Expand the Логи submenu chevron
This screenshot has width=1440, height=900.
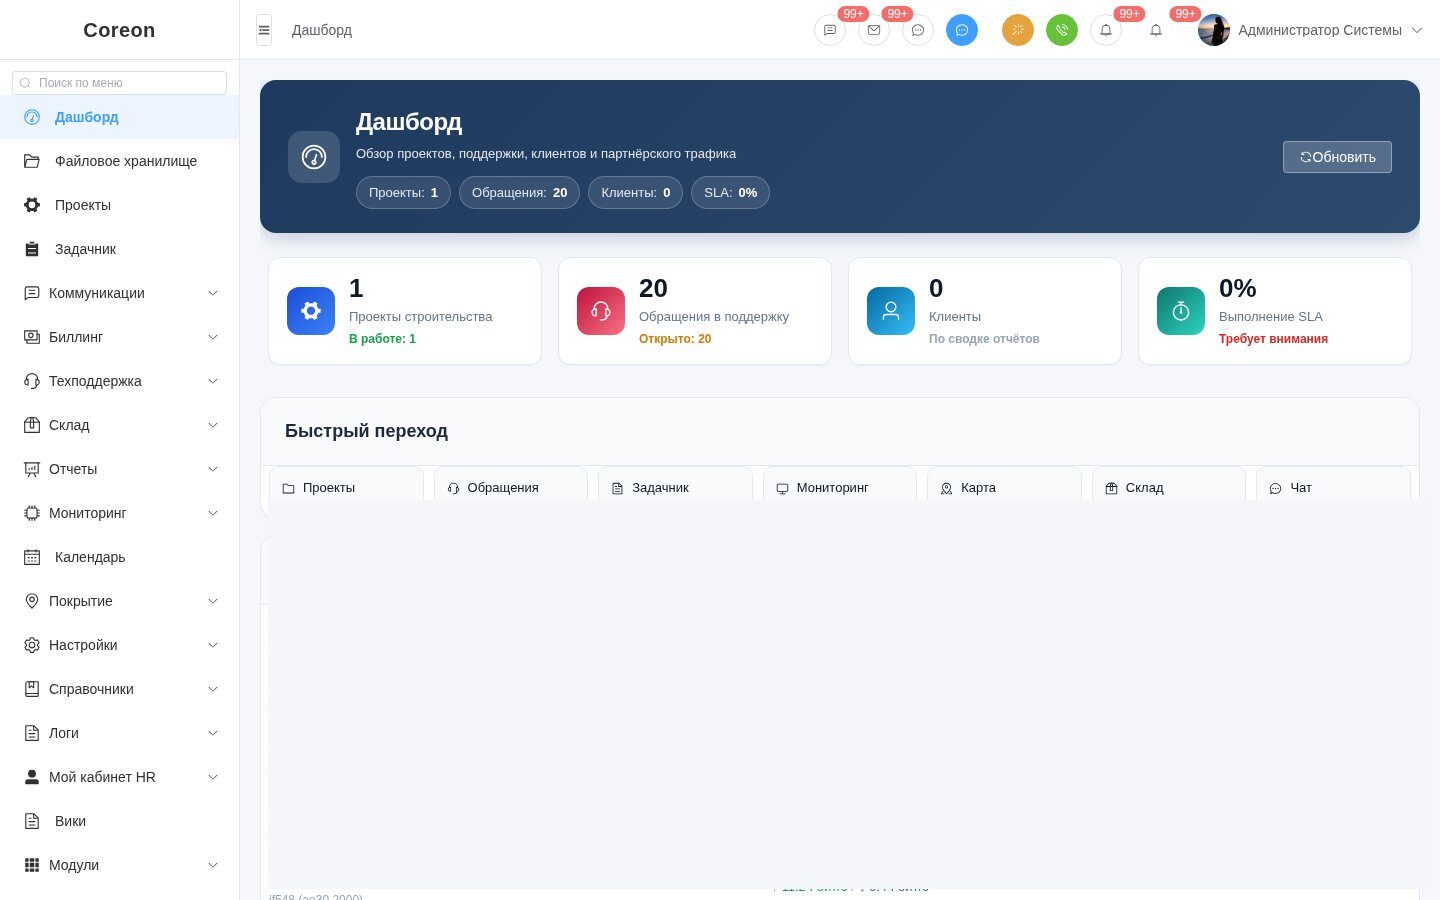[x=213, y=733]
